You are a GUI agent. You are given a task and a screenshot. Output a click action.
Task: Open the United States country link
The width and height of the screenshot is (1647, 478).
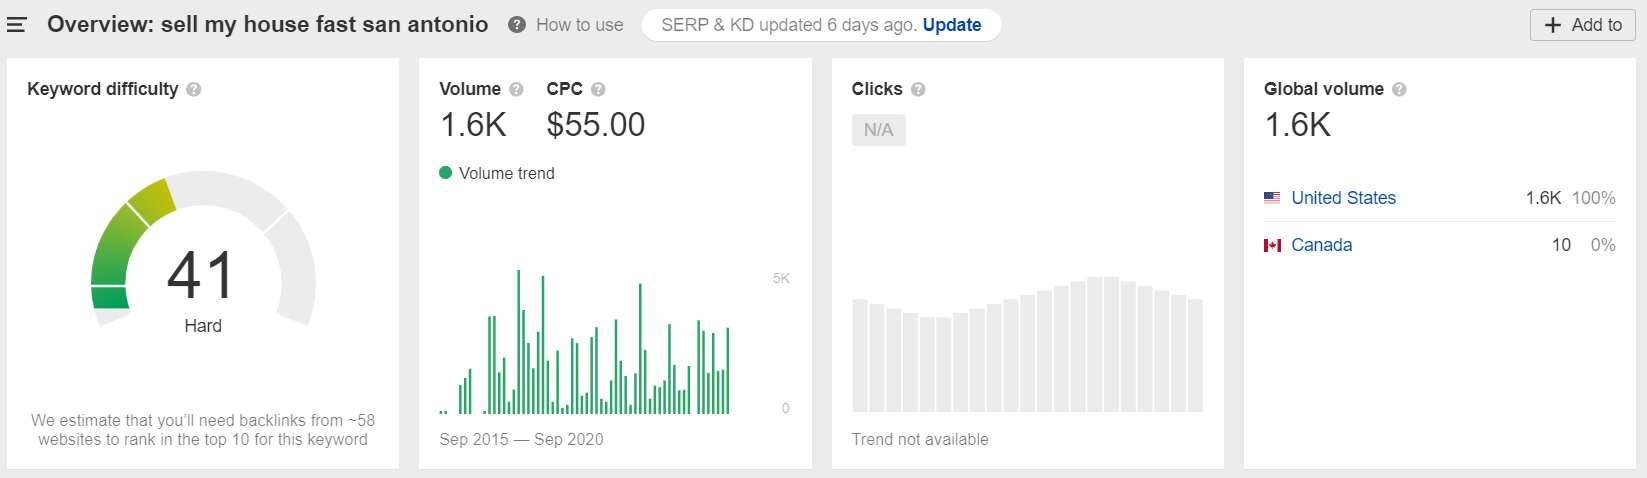tap(1343, 198)
